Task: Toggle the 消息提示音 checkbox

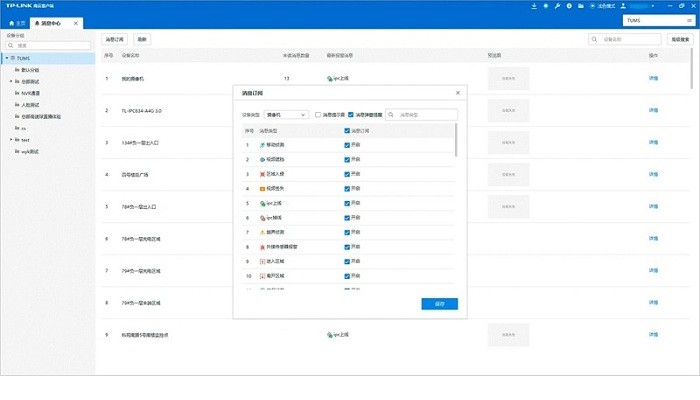Action: point(318,115)
